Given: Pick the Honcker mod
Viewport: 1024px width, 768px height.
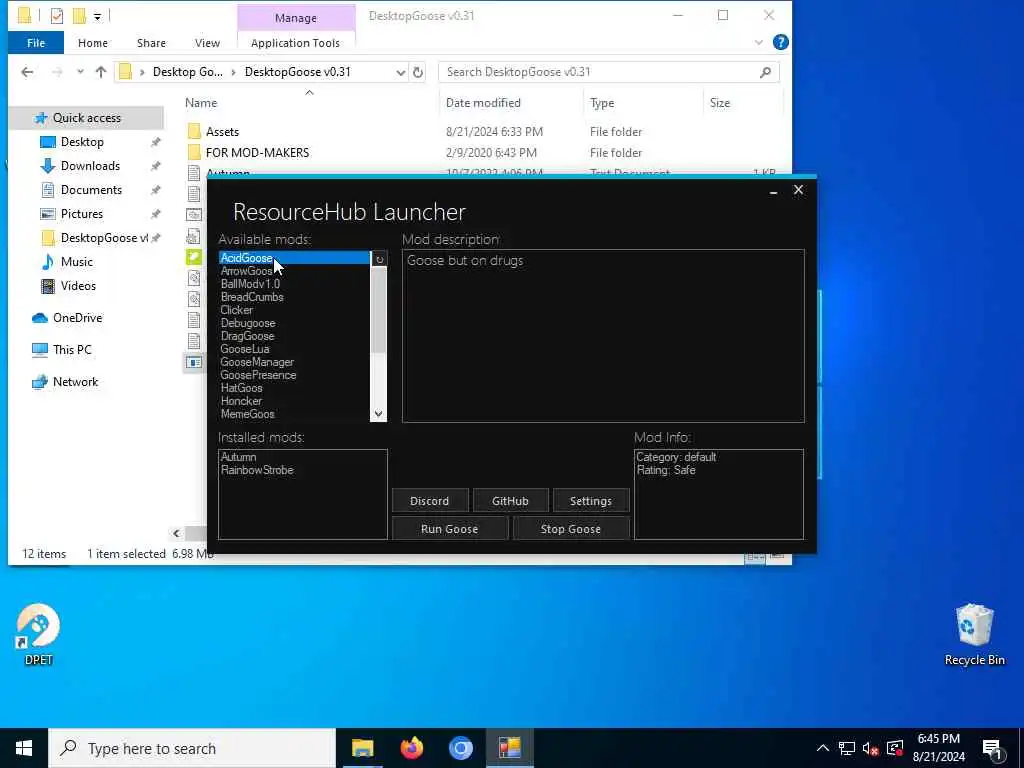Looking at the screenshot, I should click(x=242, y=401).
